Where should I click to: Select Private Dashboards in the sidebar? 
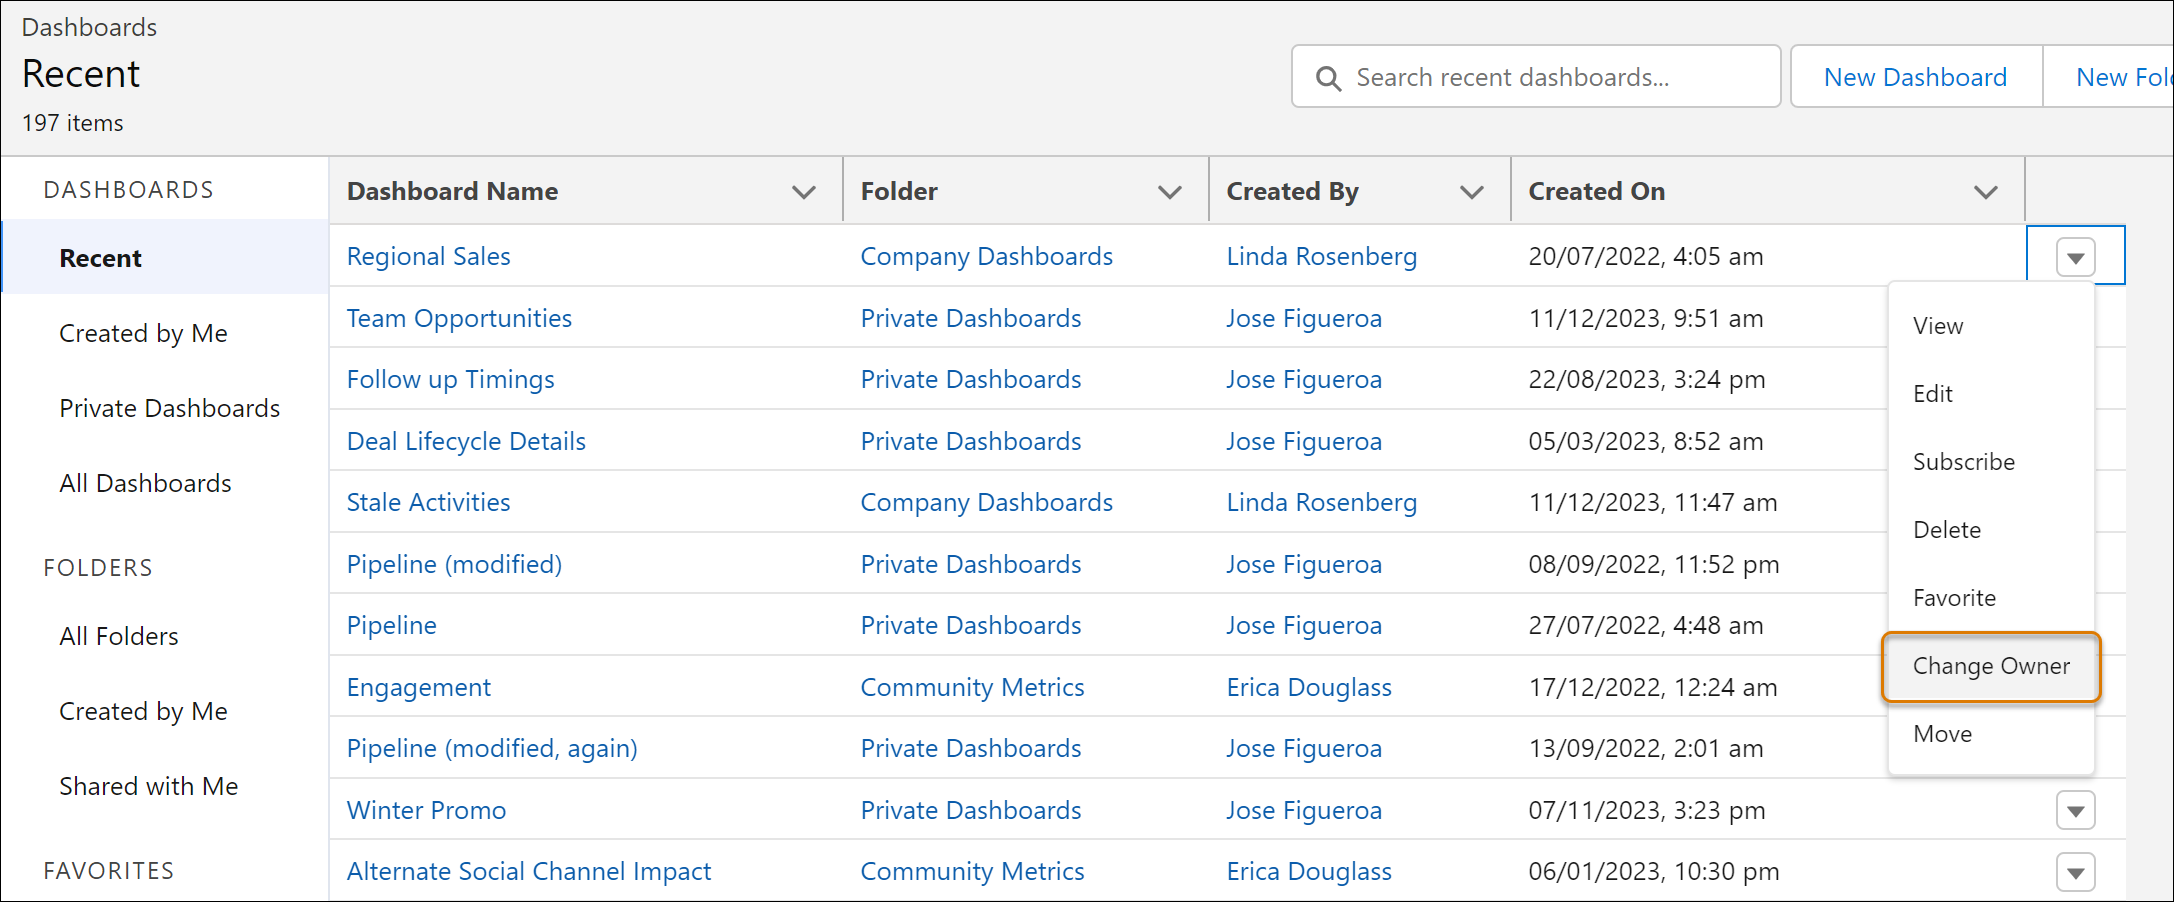(x=169, y=409)
